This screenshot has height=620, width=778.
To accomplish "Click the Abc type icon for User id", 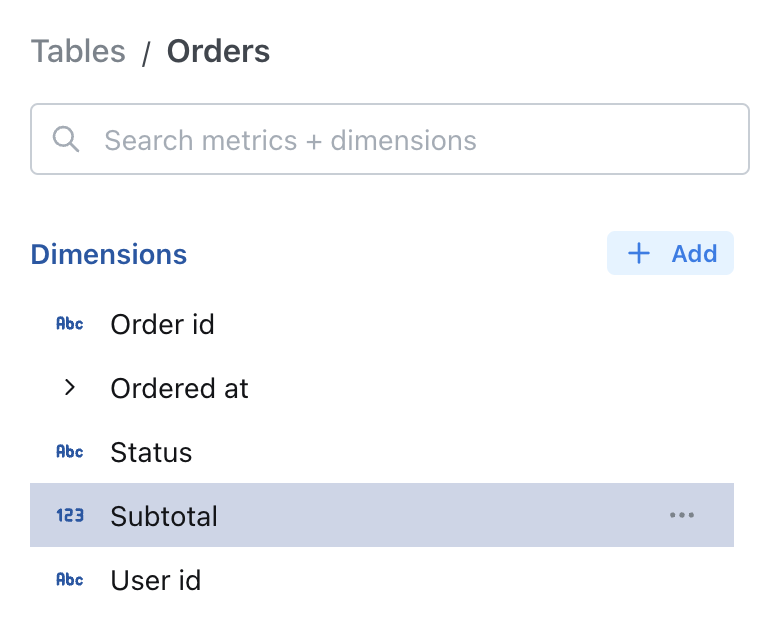I will point(70,580).
